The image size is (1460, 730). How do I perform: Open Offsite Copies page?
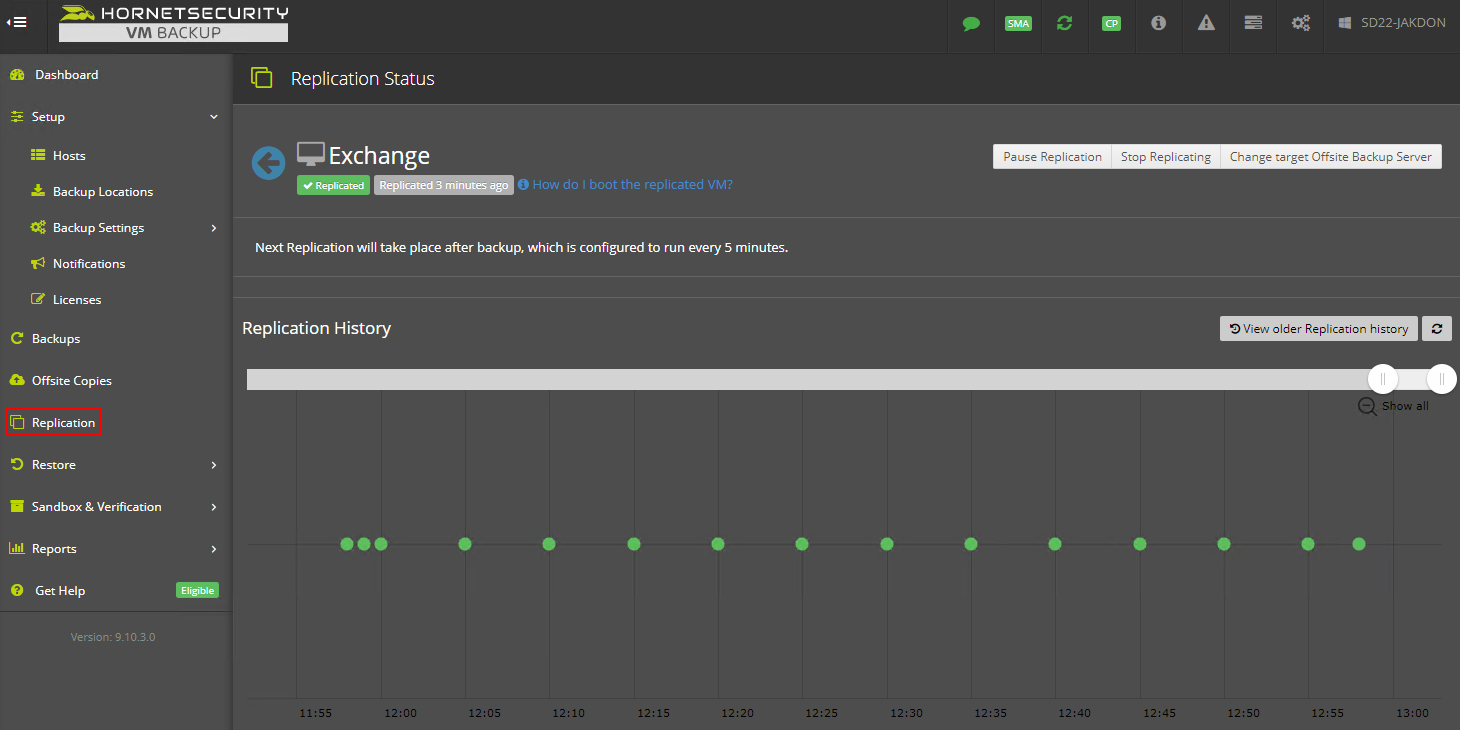tap(72, 381)
